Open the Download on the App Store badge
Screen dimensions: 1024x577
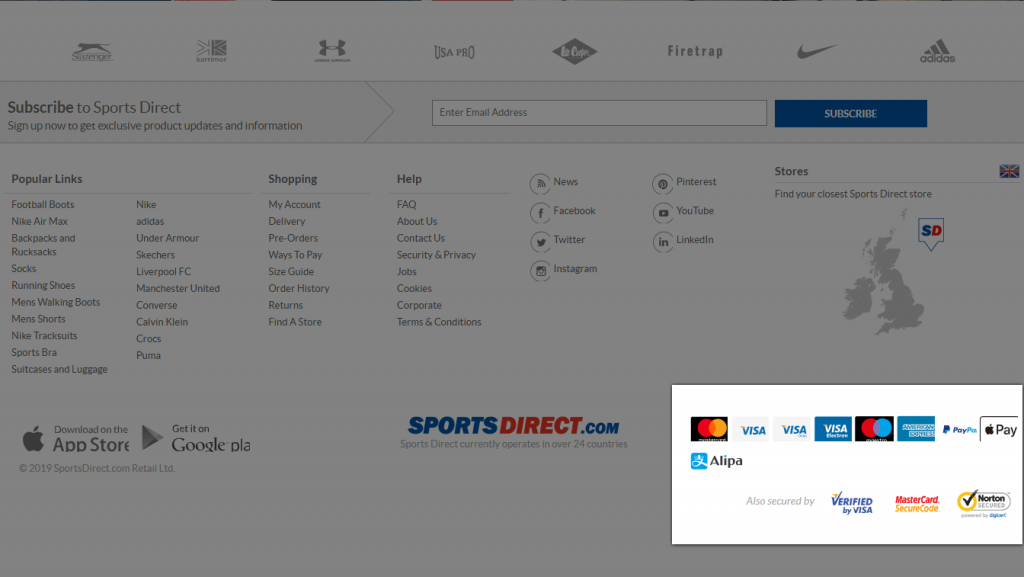(x=75, y=437)
